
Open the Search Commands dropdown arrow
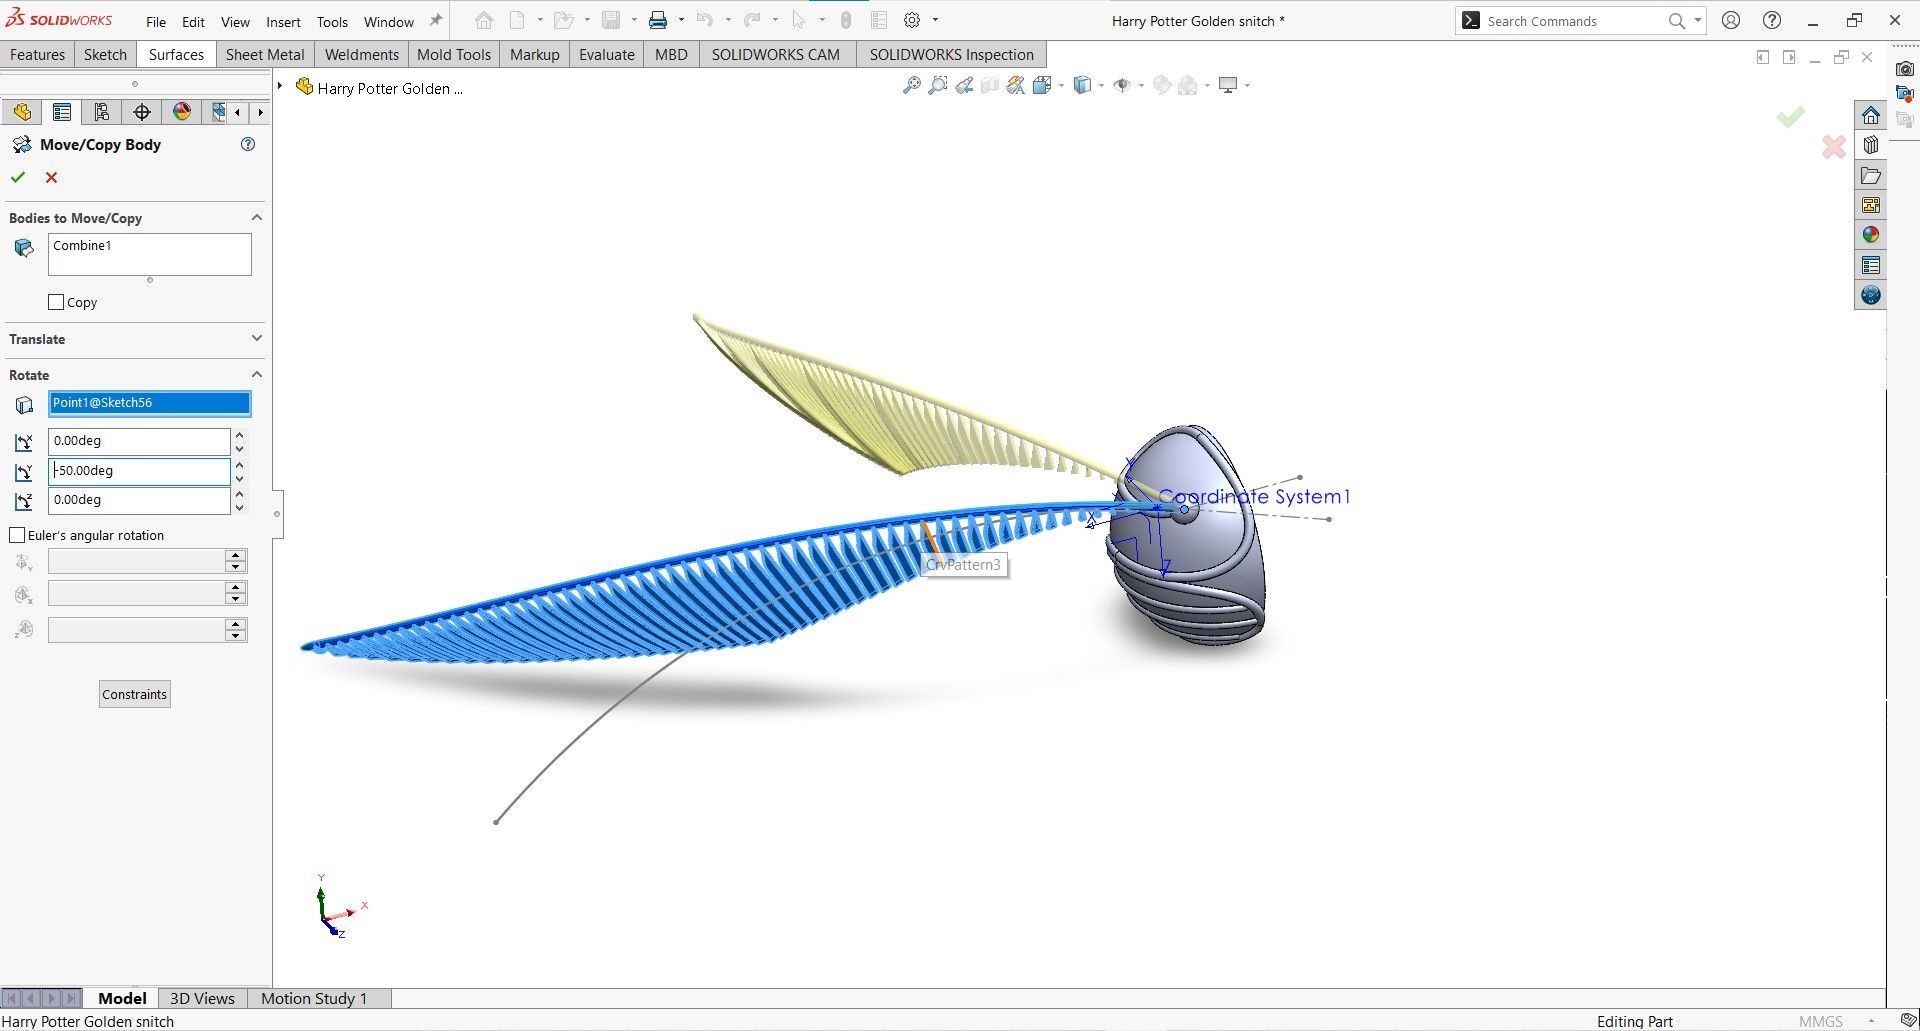1697,20
